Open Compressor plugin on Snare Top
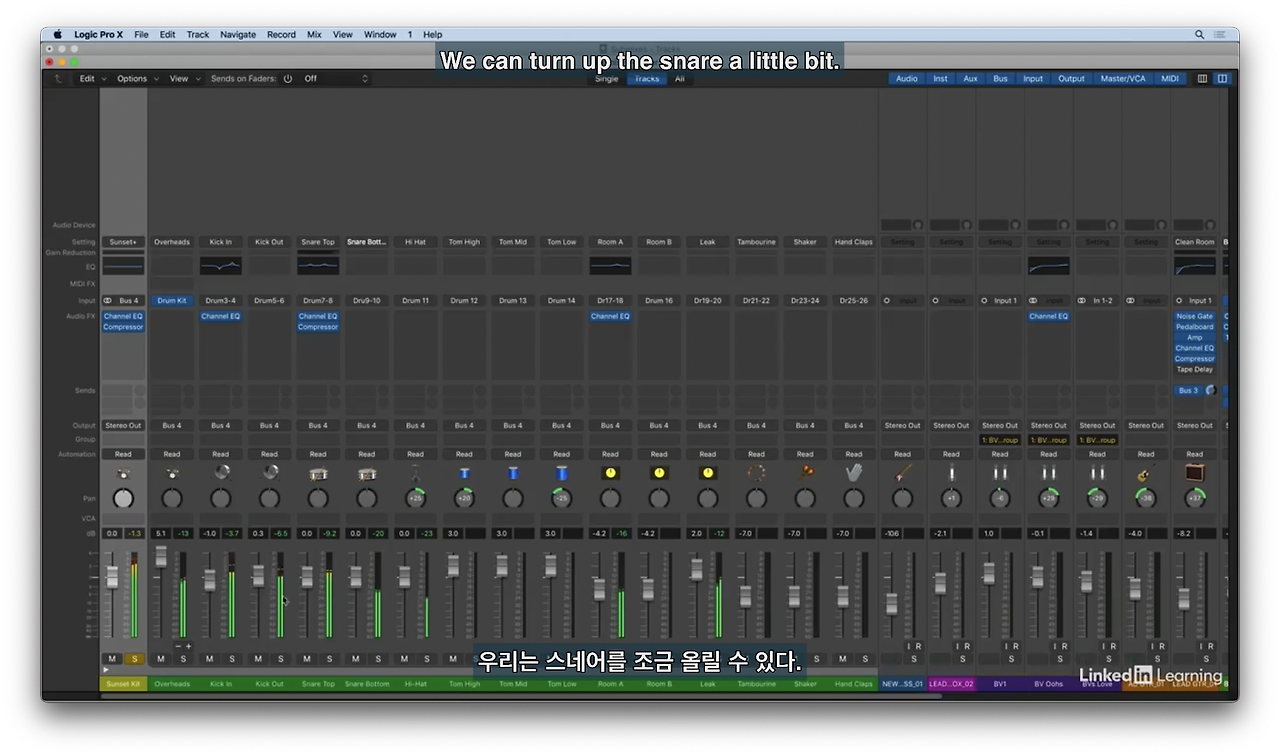Viewport: 1280px width, 756px height. (x=318, y=327)
